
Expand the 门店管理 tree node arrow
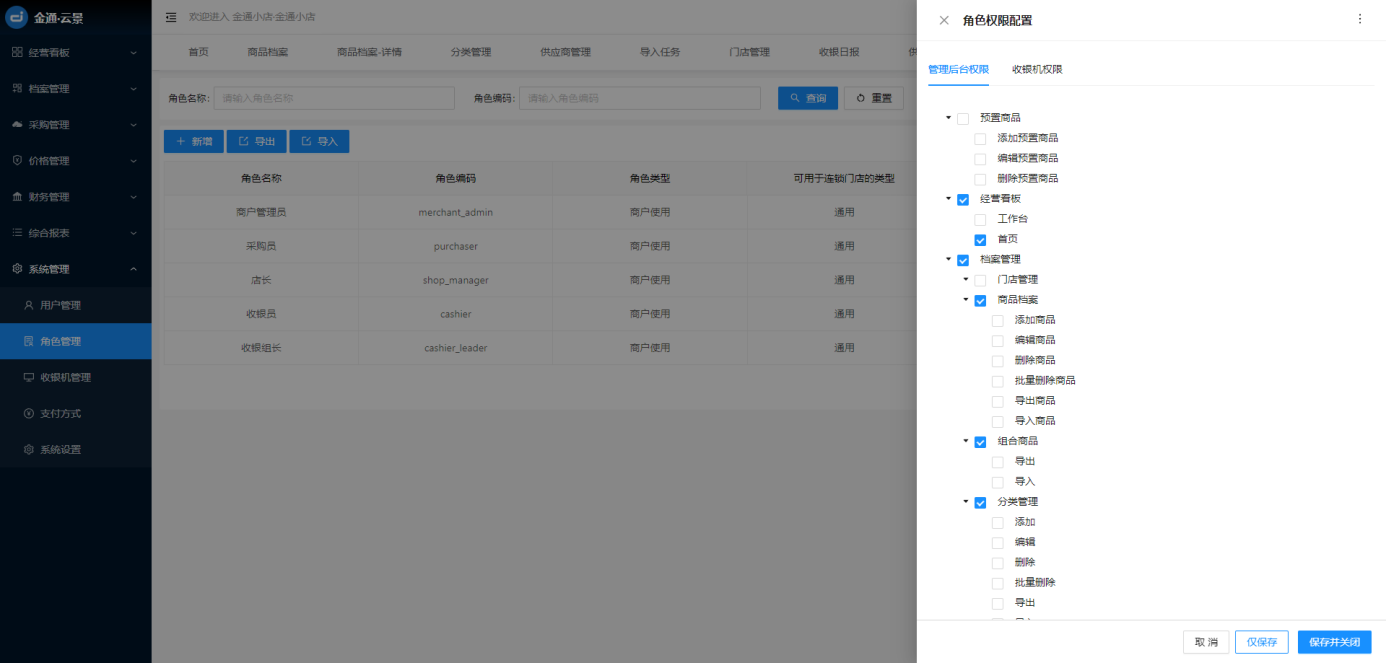[x=965, y=280]
